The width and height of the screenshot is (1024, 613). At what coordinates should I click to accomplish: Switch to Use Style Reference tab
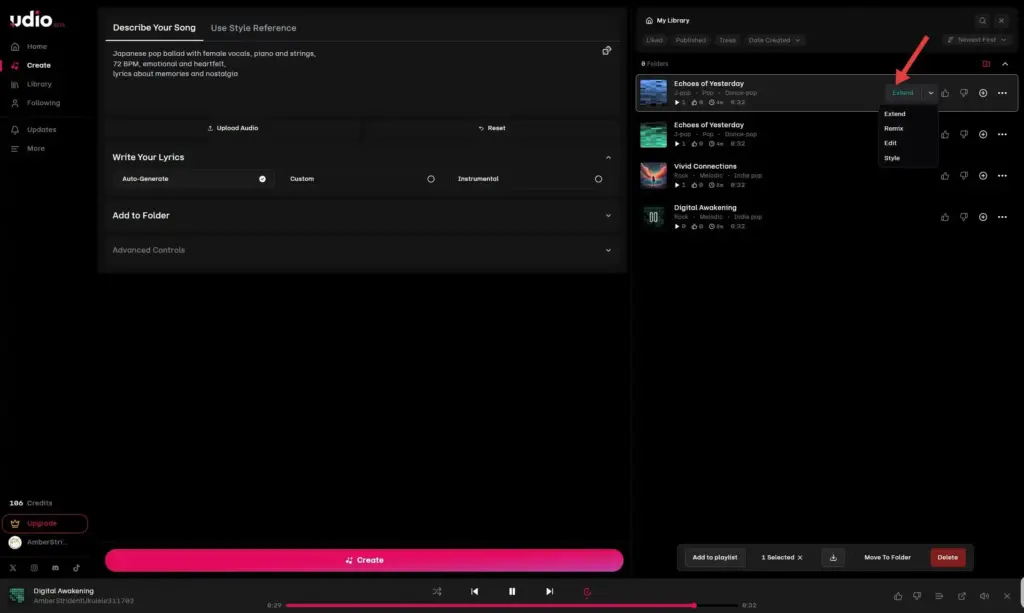click(253, 28)
